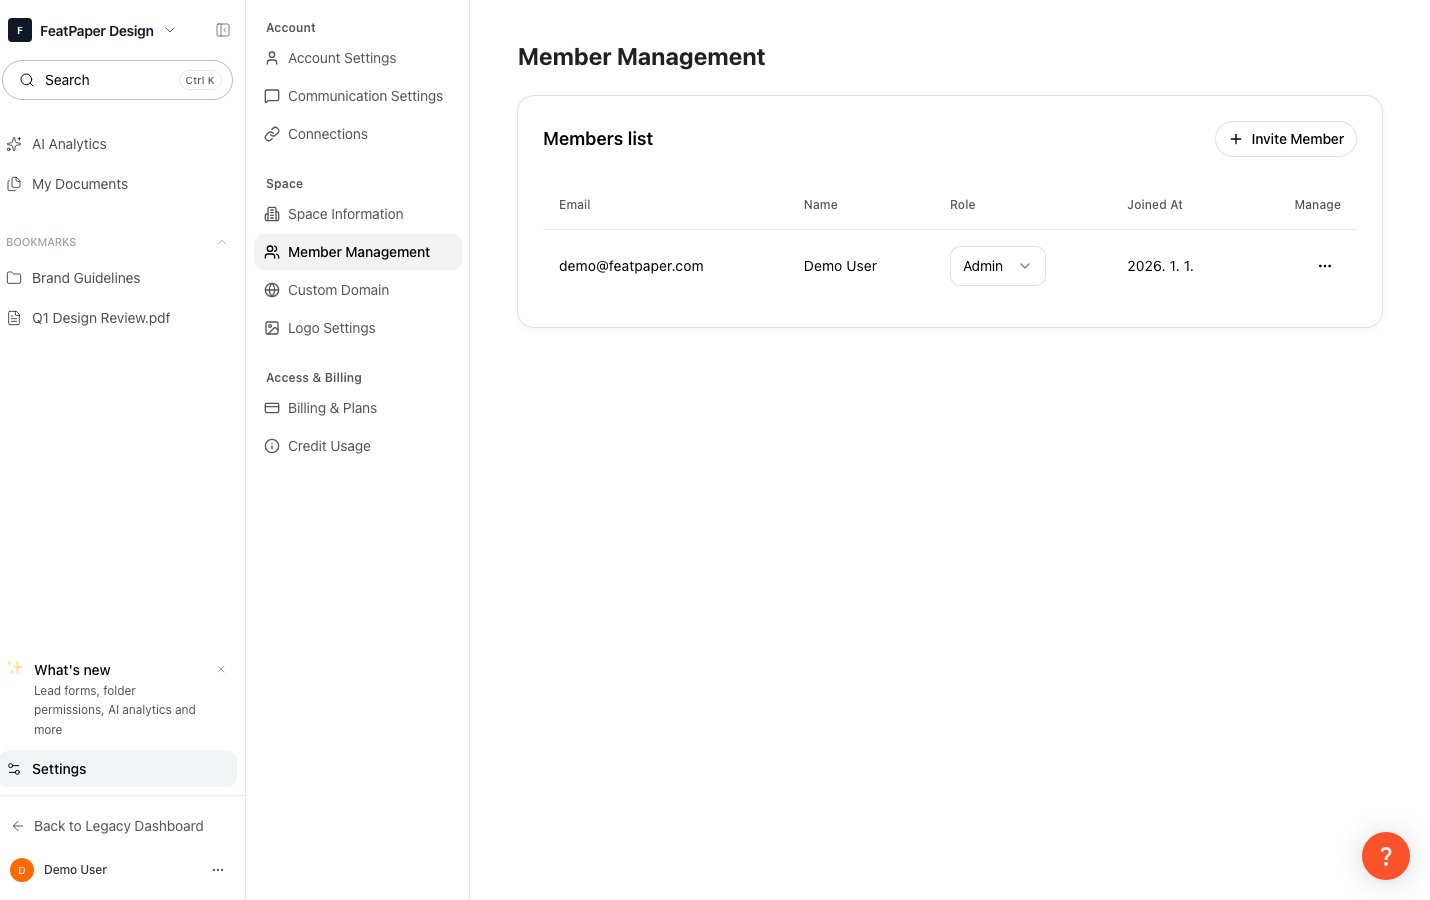Click the Role column header
This screenshot has height=900, width=1430.
point(962,205)
